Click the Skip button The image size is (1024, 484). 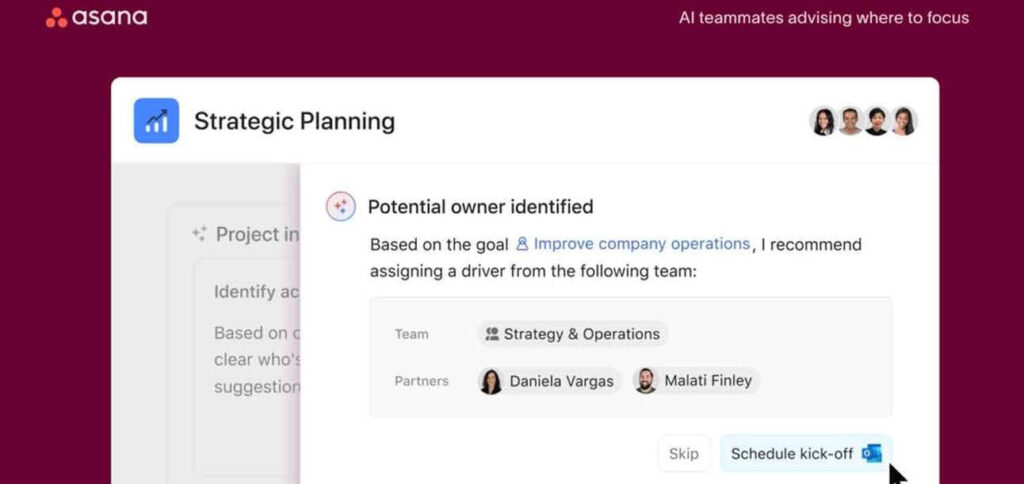pos(684,453)
